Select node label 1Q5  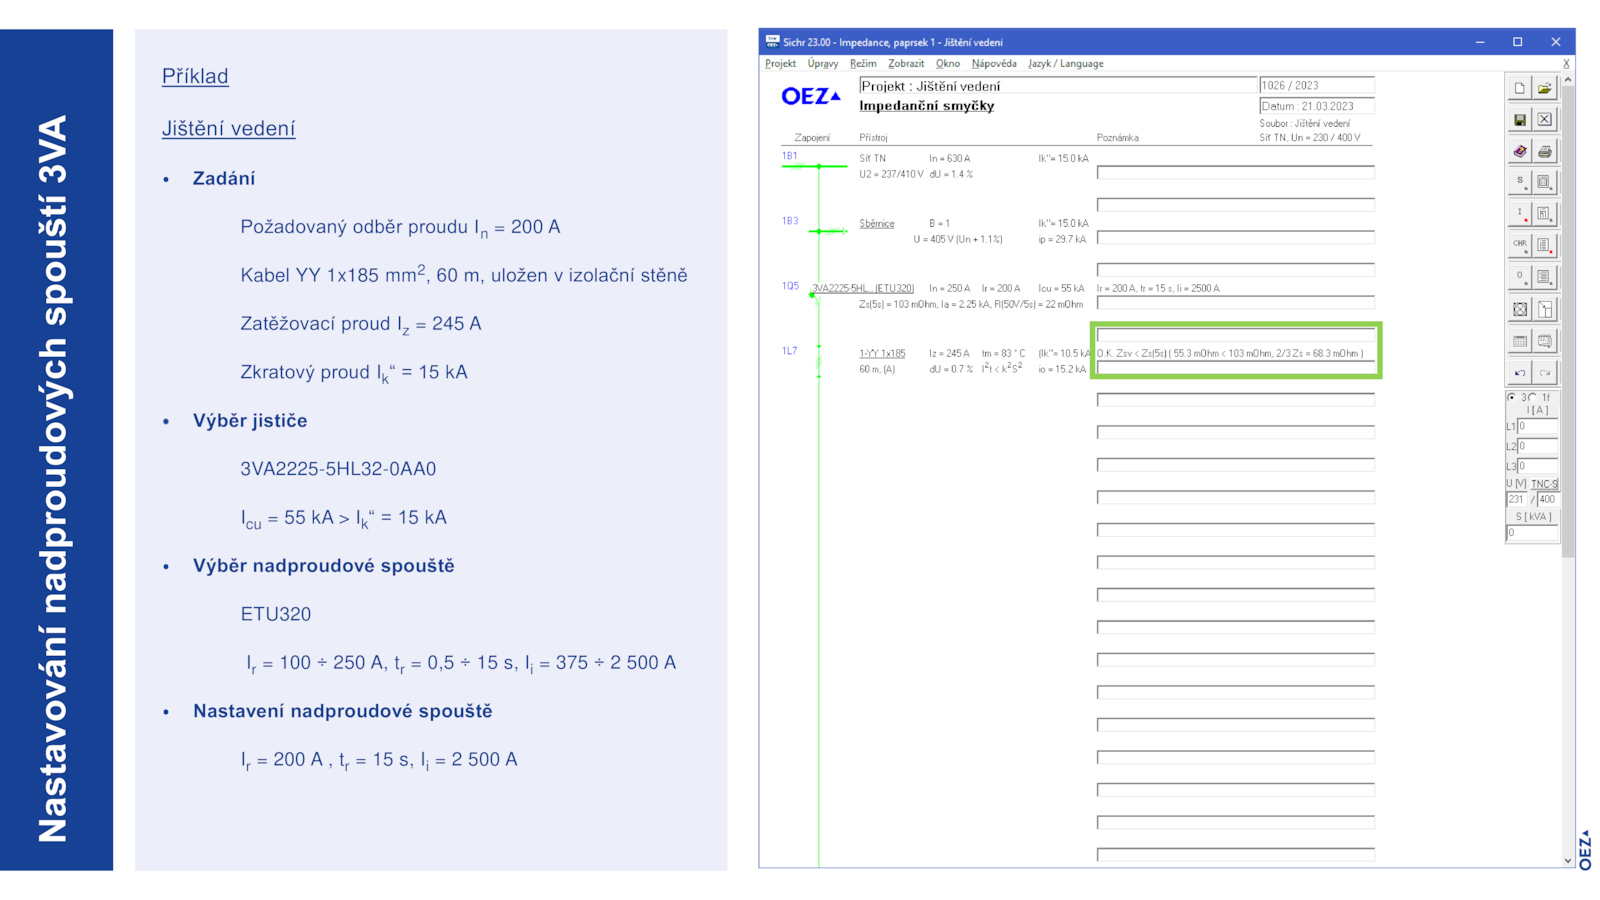[790, 286]
